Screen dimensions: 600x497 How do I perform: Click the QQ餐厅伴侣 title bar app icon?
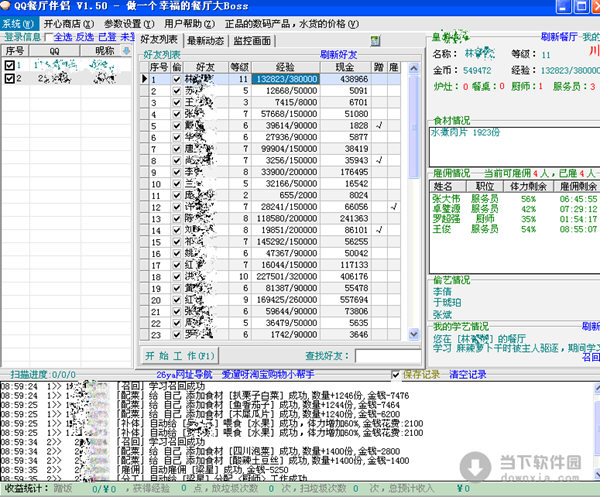(5, 6)
